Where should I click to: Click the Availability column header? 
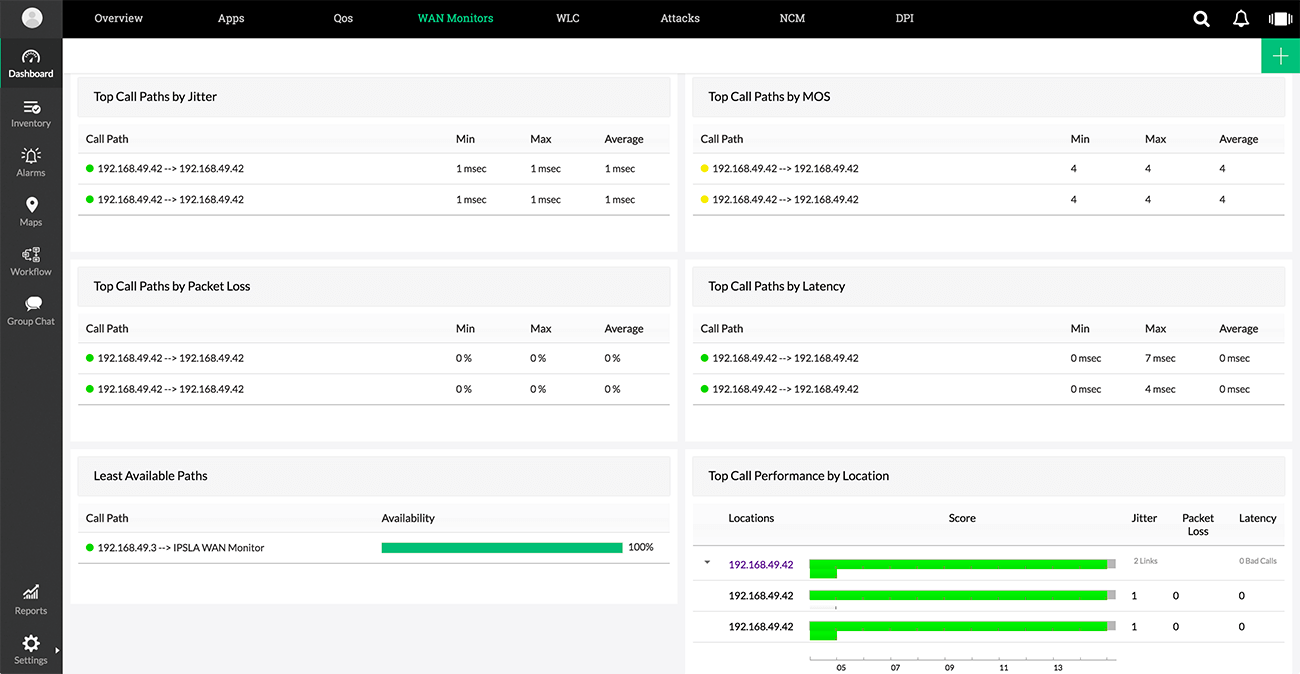point(408,518)
